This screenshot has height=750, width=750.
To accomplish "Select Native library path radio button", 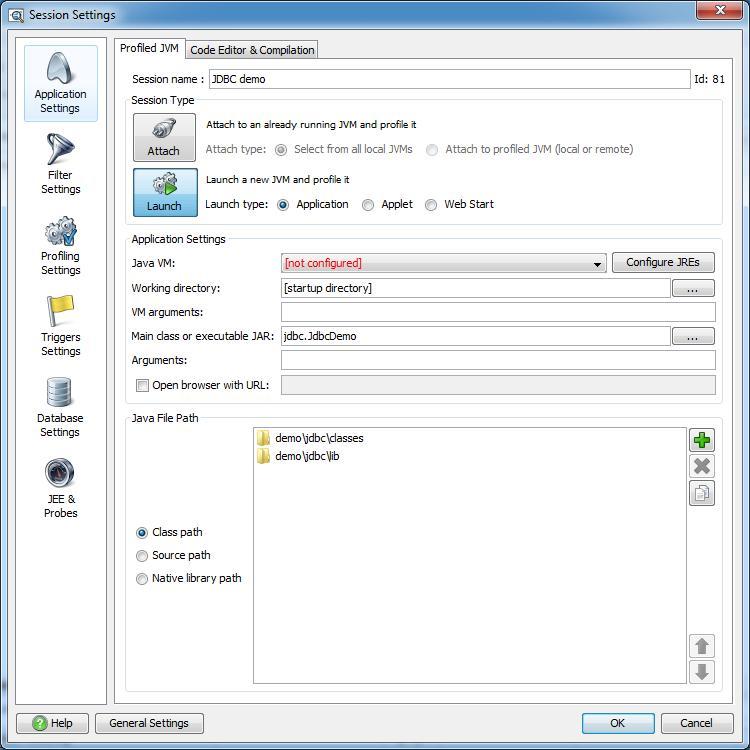I will 142,579.
